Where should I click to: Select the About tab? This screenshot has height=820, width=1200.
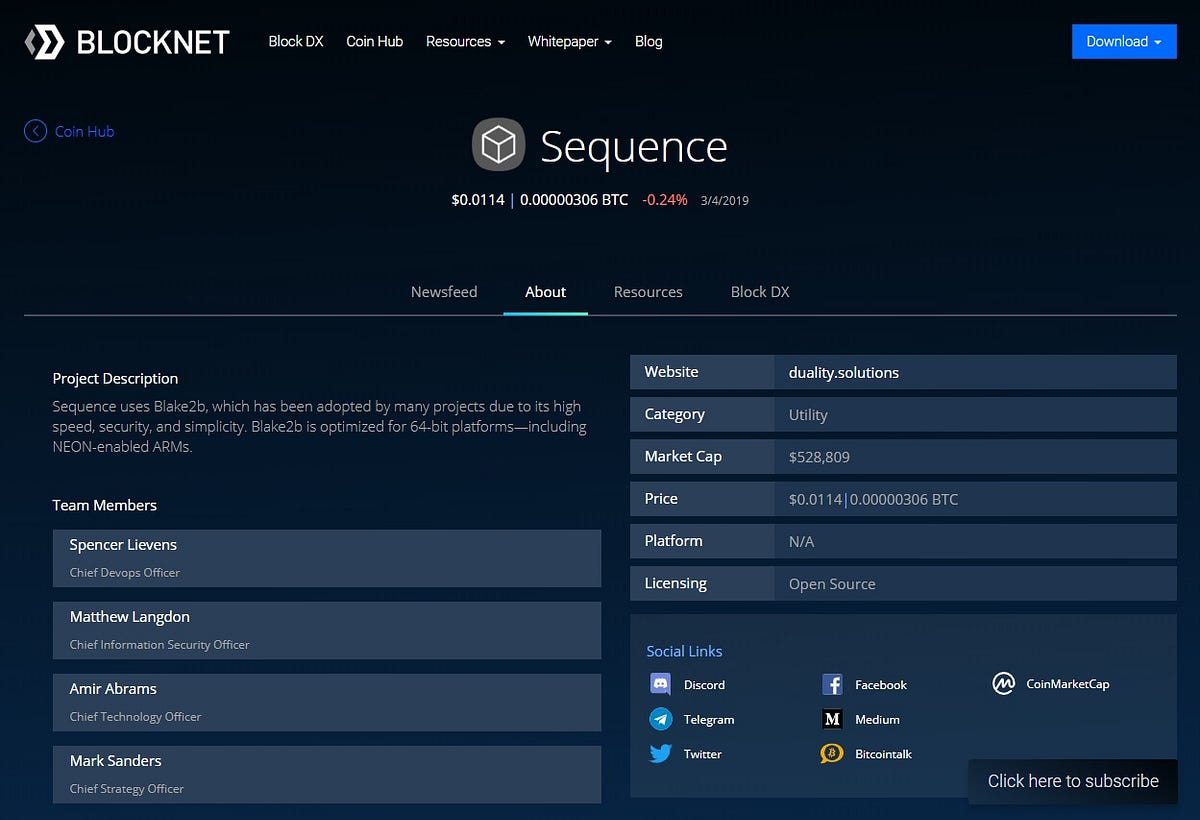point(546,292)
